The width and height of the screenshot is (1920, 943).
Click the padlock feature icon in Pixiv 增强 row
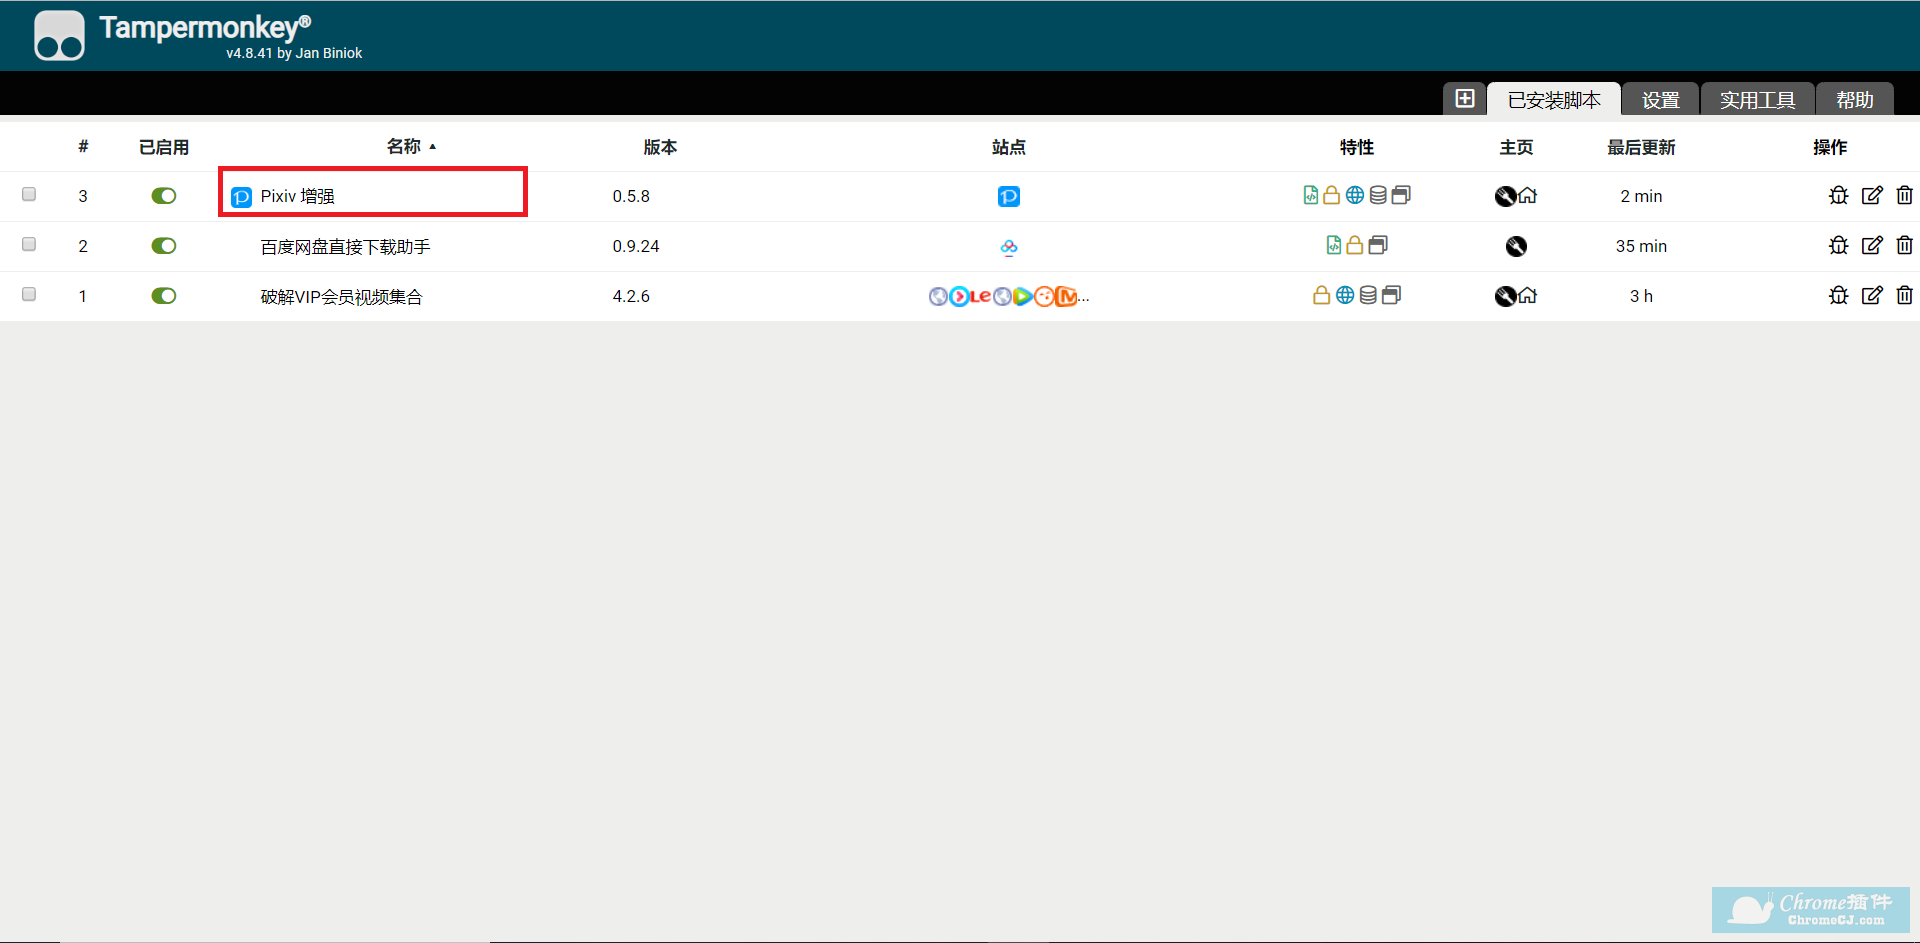(x=1332, y=195)
